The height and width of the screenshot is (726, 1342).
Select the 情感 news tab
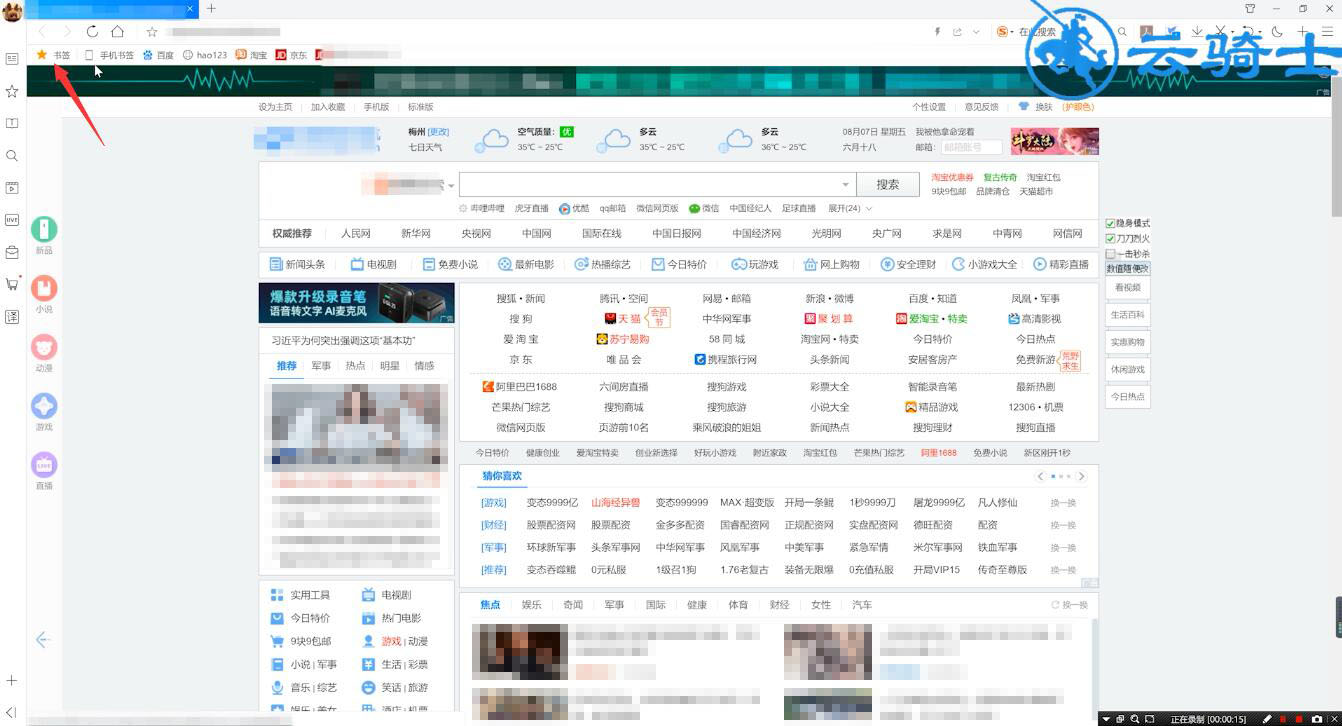tap(424, 366)
